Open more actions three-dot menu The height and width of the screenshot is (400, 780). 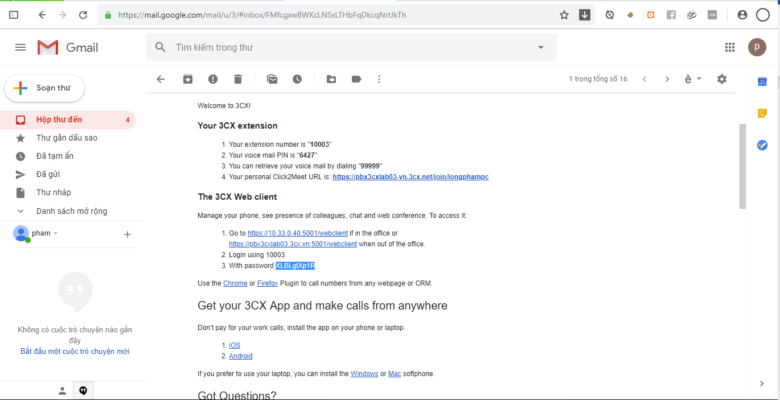379,79
